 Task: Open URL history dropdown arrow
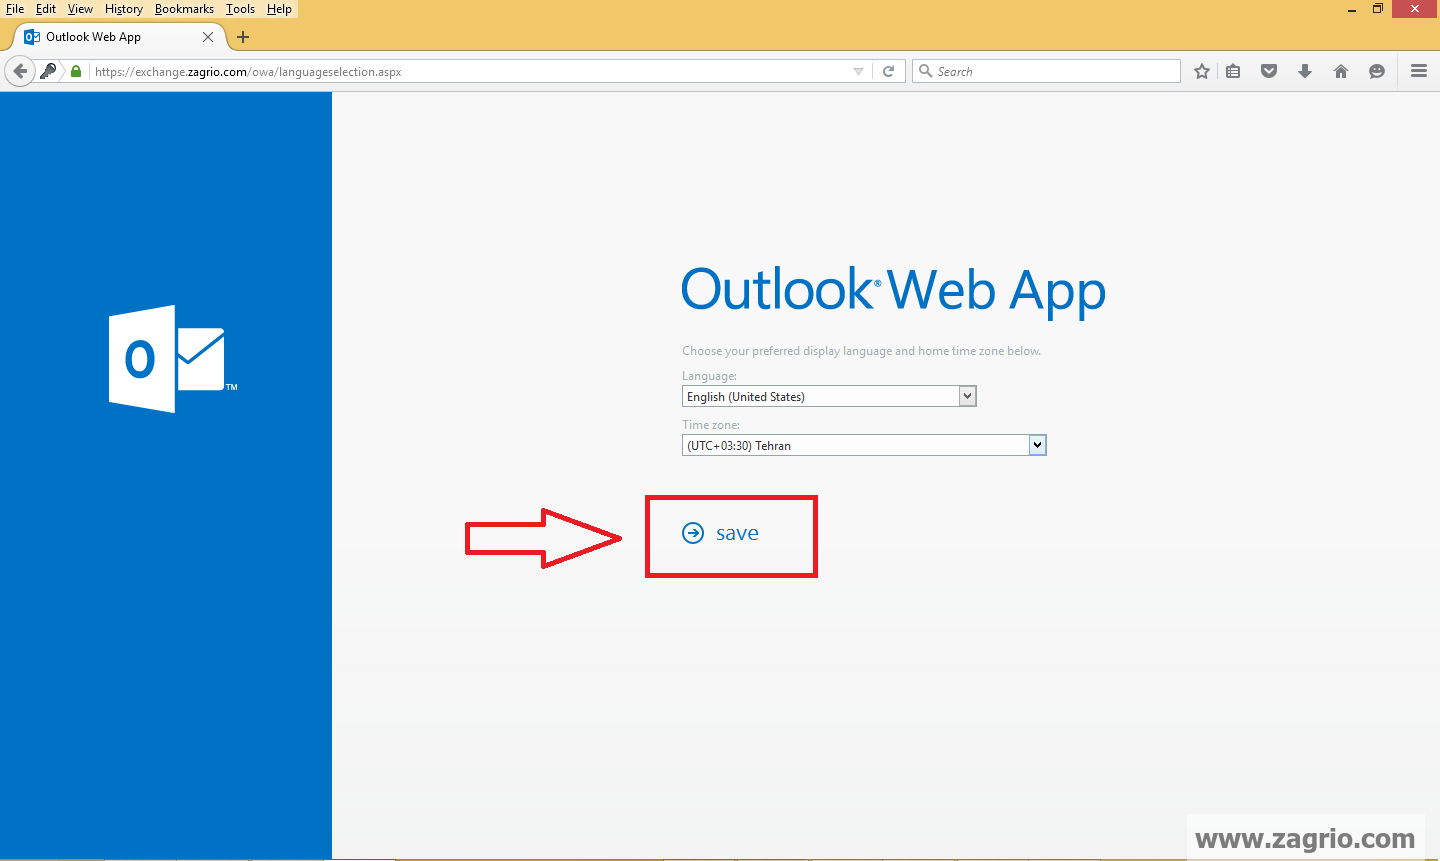coord(858,71)
